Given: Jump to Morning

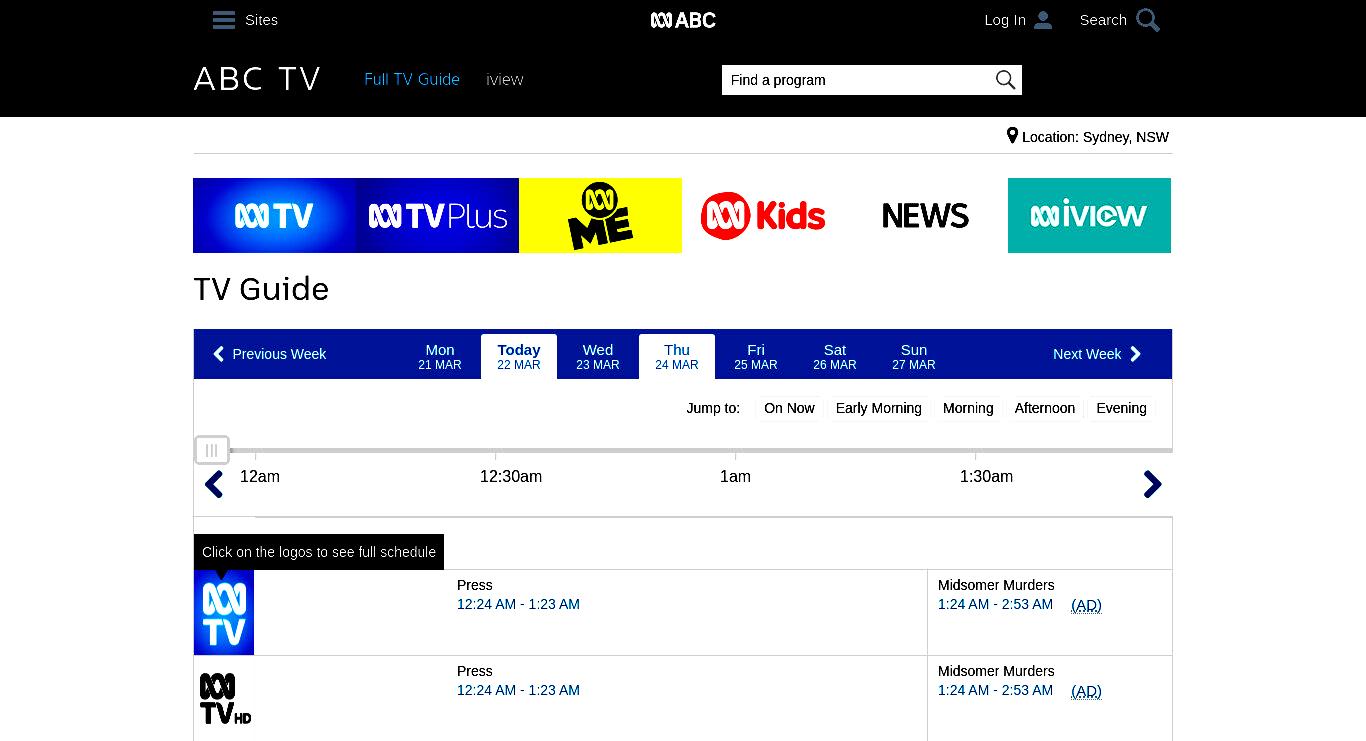Looking at the screenshot, I should pos(968,408).
